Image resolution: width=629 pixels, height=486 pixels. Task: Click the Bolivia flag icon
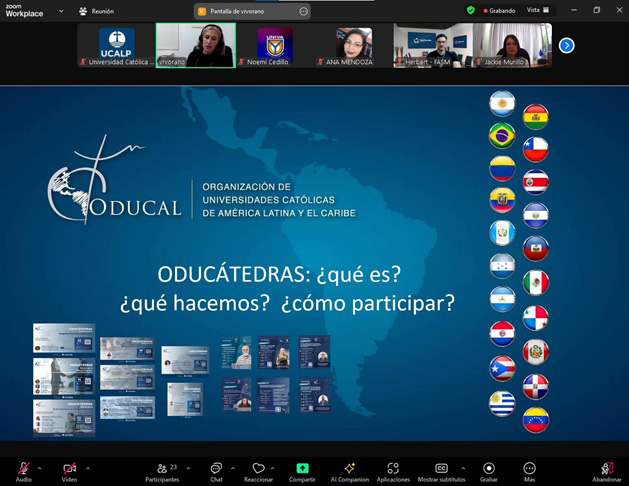(536, 117)
